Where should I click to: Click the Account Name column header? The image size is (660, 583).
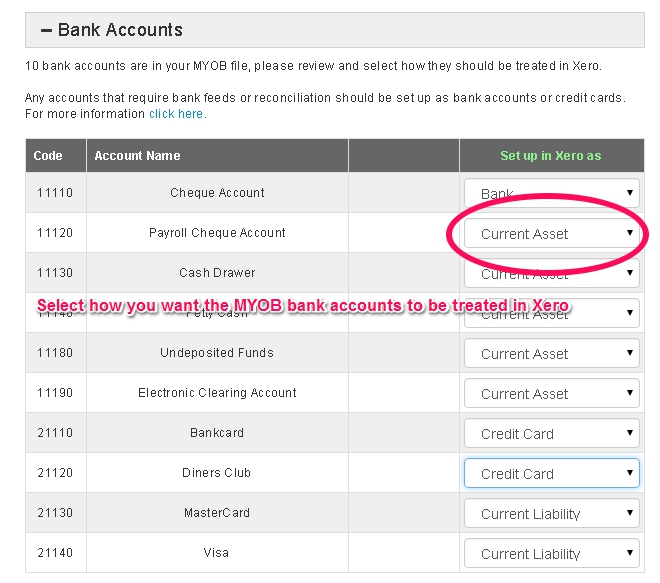pos(137,156)
